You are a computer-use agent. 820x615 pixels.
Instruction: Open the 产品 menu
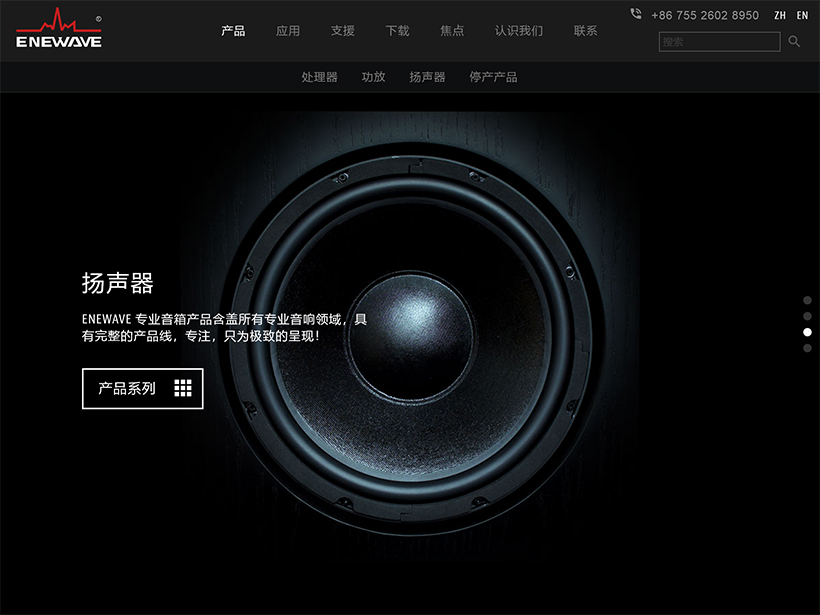click(x=233, y=31)
